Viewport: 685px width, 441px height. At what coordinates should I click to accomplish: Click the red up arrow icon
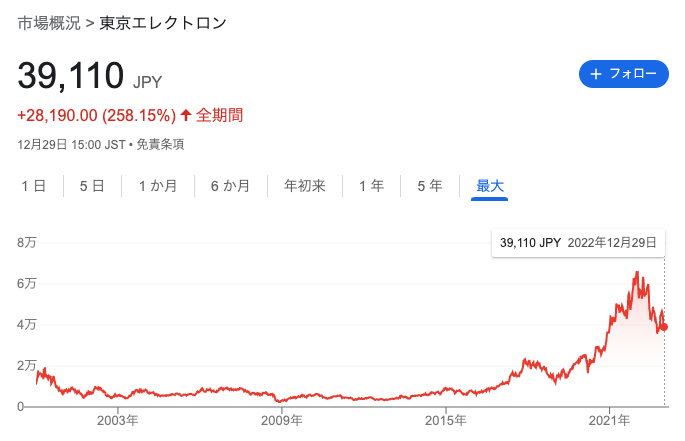pos(185,115)
